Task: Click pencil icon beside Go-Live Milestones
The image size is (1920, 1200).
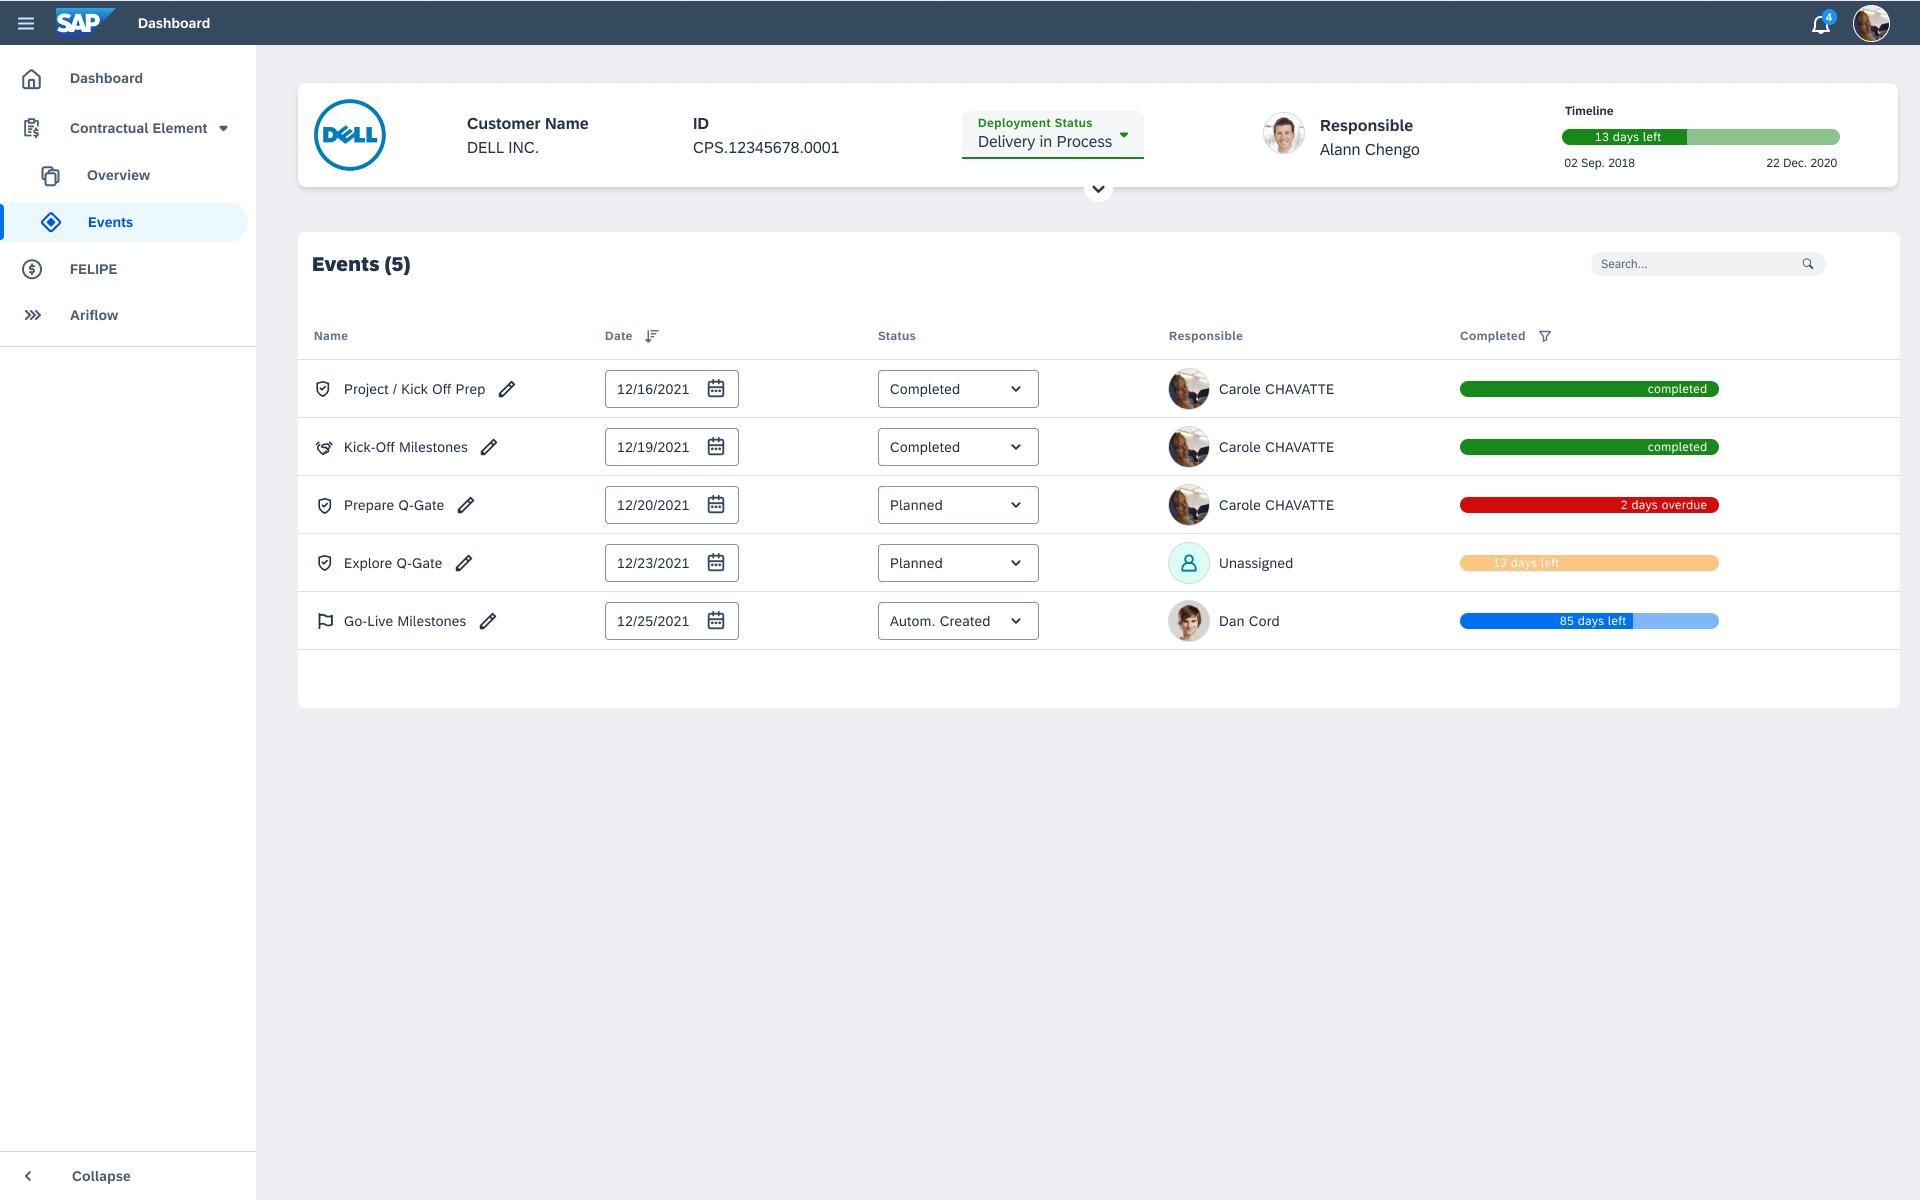Action: pos(488,621)
